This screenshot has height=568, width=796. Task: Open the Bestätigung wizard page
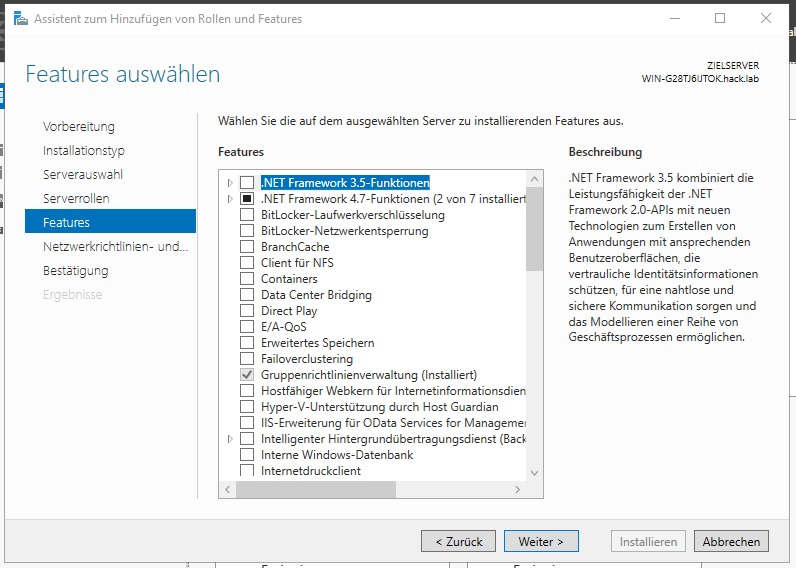point(75,271)
